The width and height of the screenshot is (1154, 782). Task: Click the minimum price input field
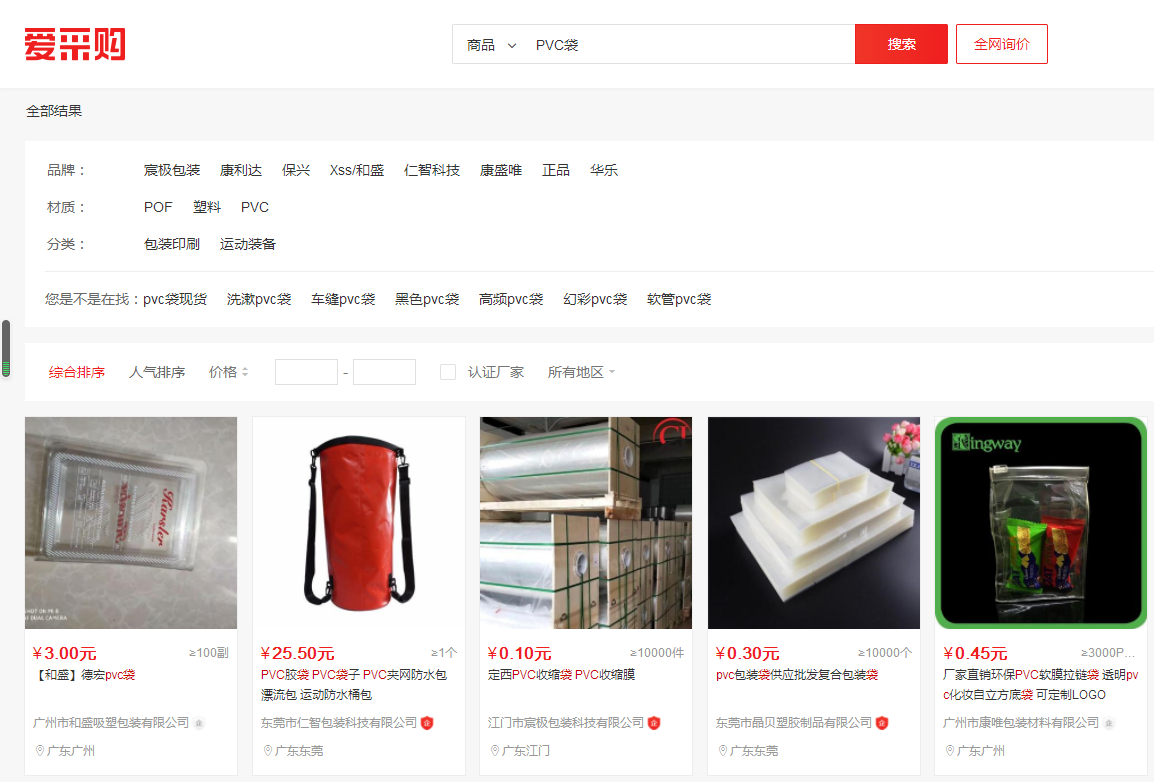[x=306, y=372]
